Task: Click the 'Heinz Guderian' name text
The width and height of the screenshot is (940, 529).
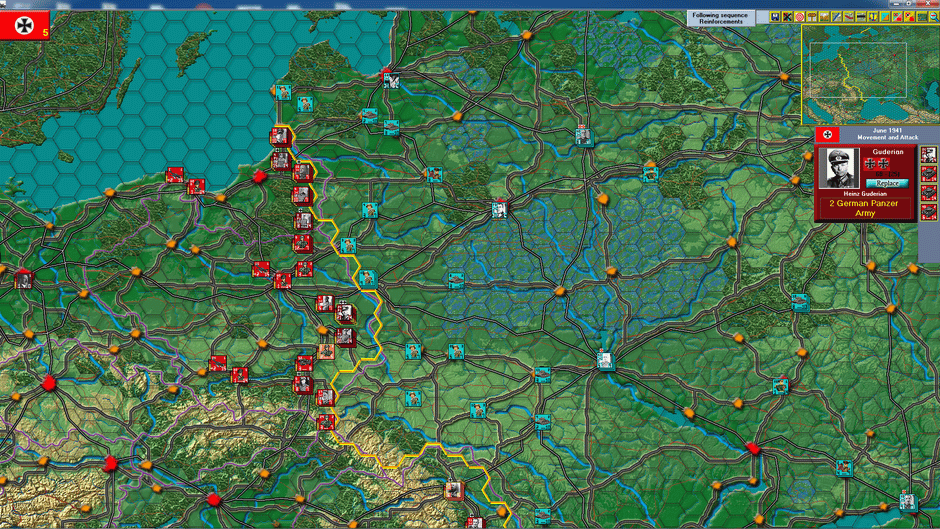Action: (x=864, y=194)
